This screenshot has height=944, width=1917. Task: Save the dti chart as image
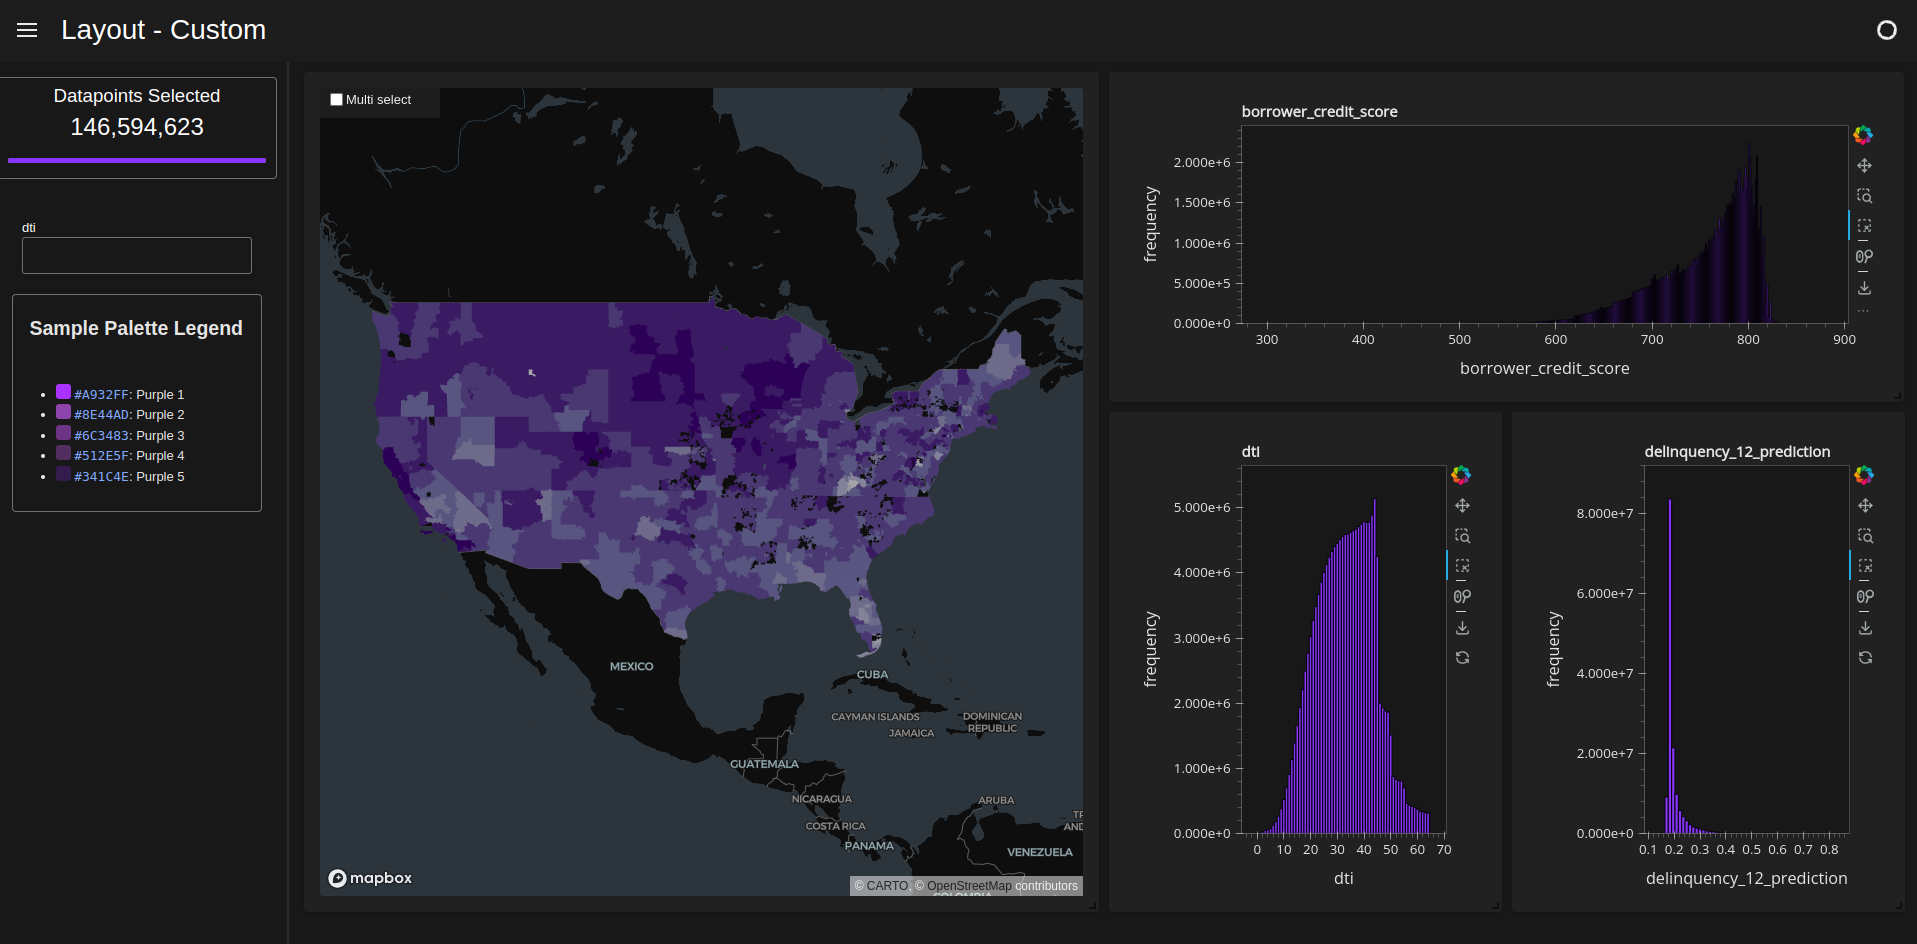(x=1462, y=628)
